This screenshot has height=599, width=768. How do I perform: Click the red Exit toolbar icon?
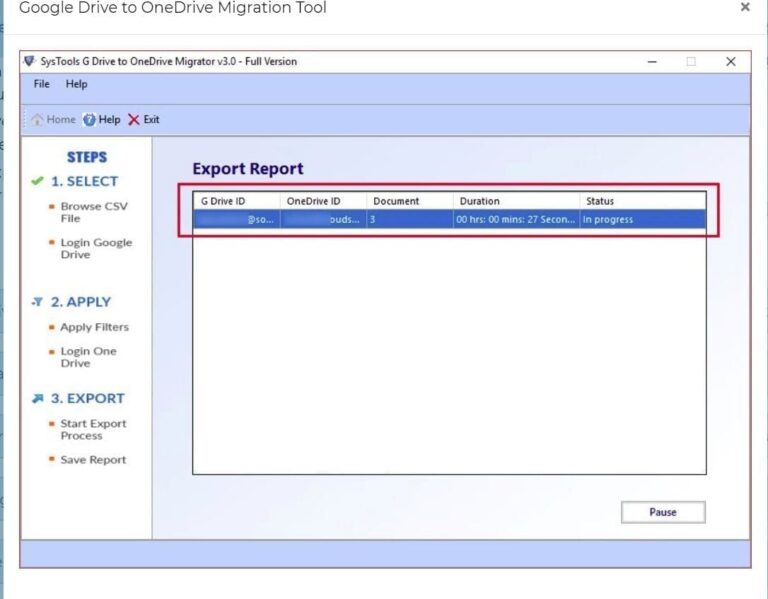pos(134,120)
